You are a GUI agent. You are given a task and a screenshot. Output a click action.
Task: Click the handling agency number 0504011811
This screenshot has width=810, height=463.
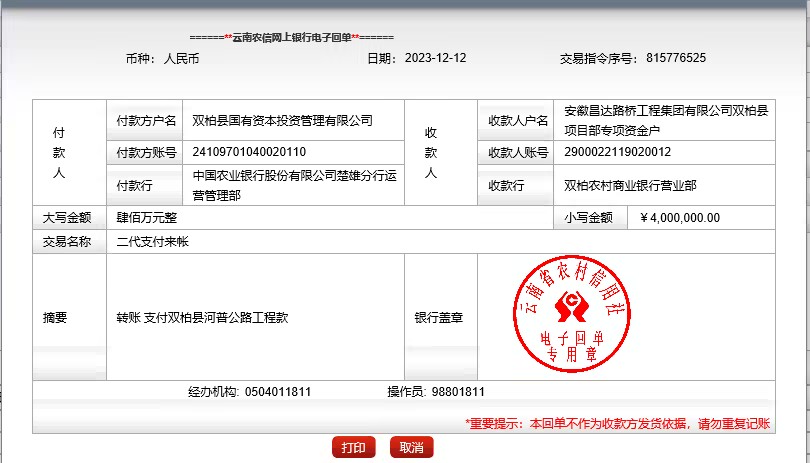tap(277, 391)
